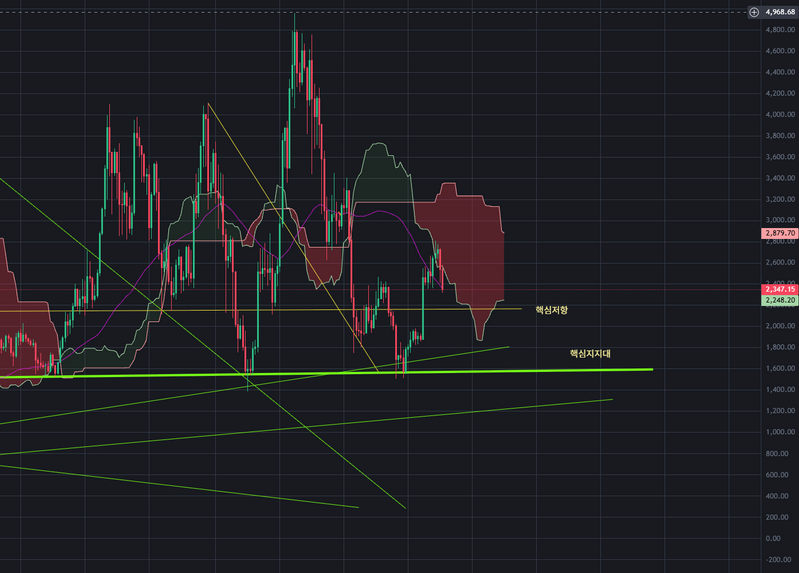Click the 800.00 price axis label
Image resolution: width=799 pixels, height=573 pixels.
click(777, 453)
